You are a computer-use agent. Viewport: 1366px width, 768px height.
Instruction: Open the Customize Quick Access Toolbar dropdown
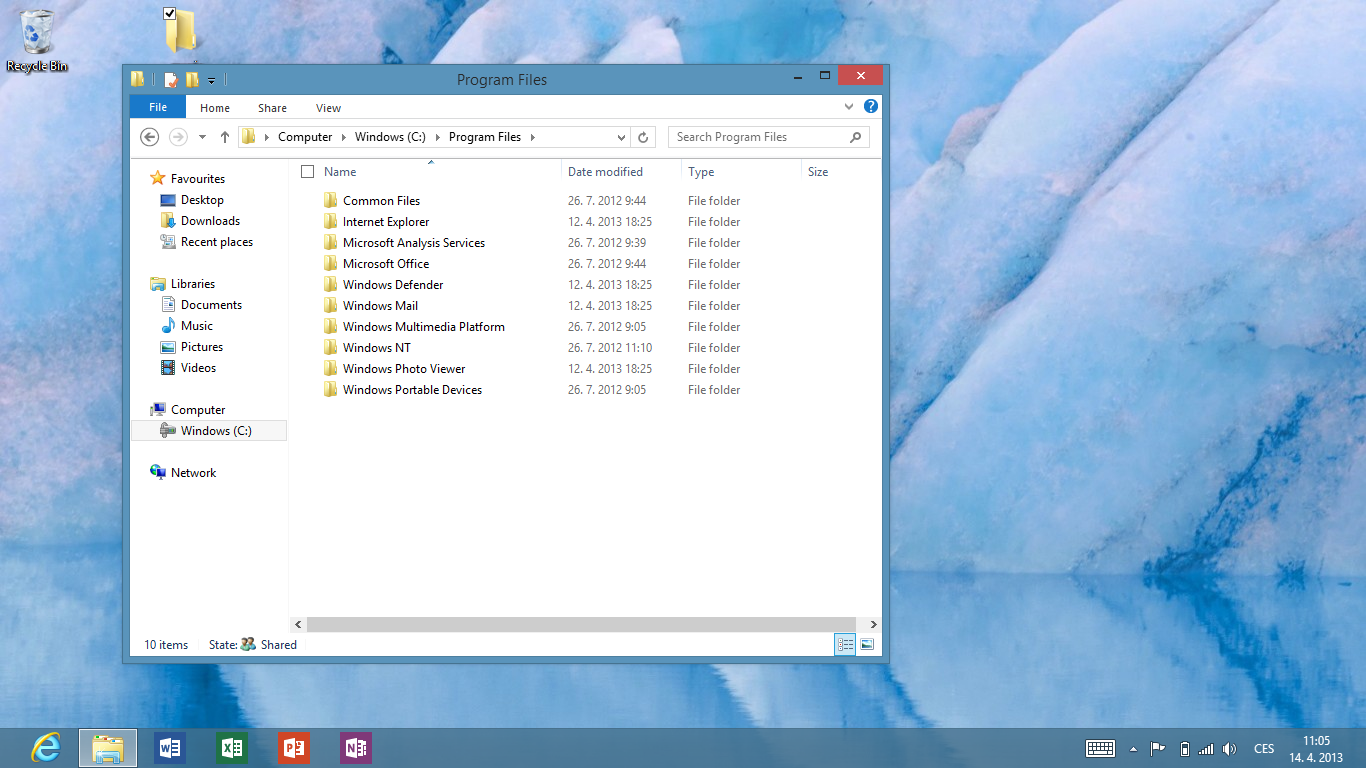click(x=211, y=81)
